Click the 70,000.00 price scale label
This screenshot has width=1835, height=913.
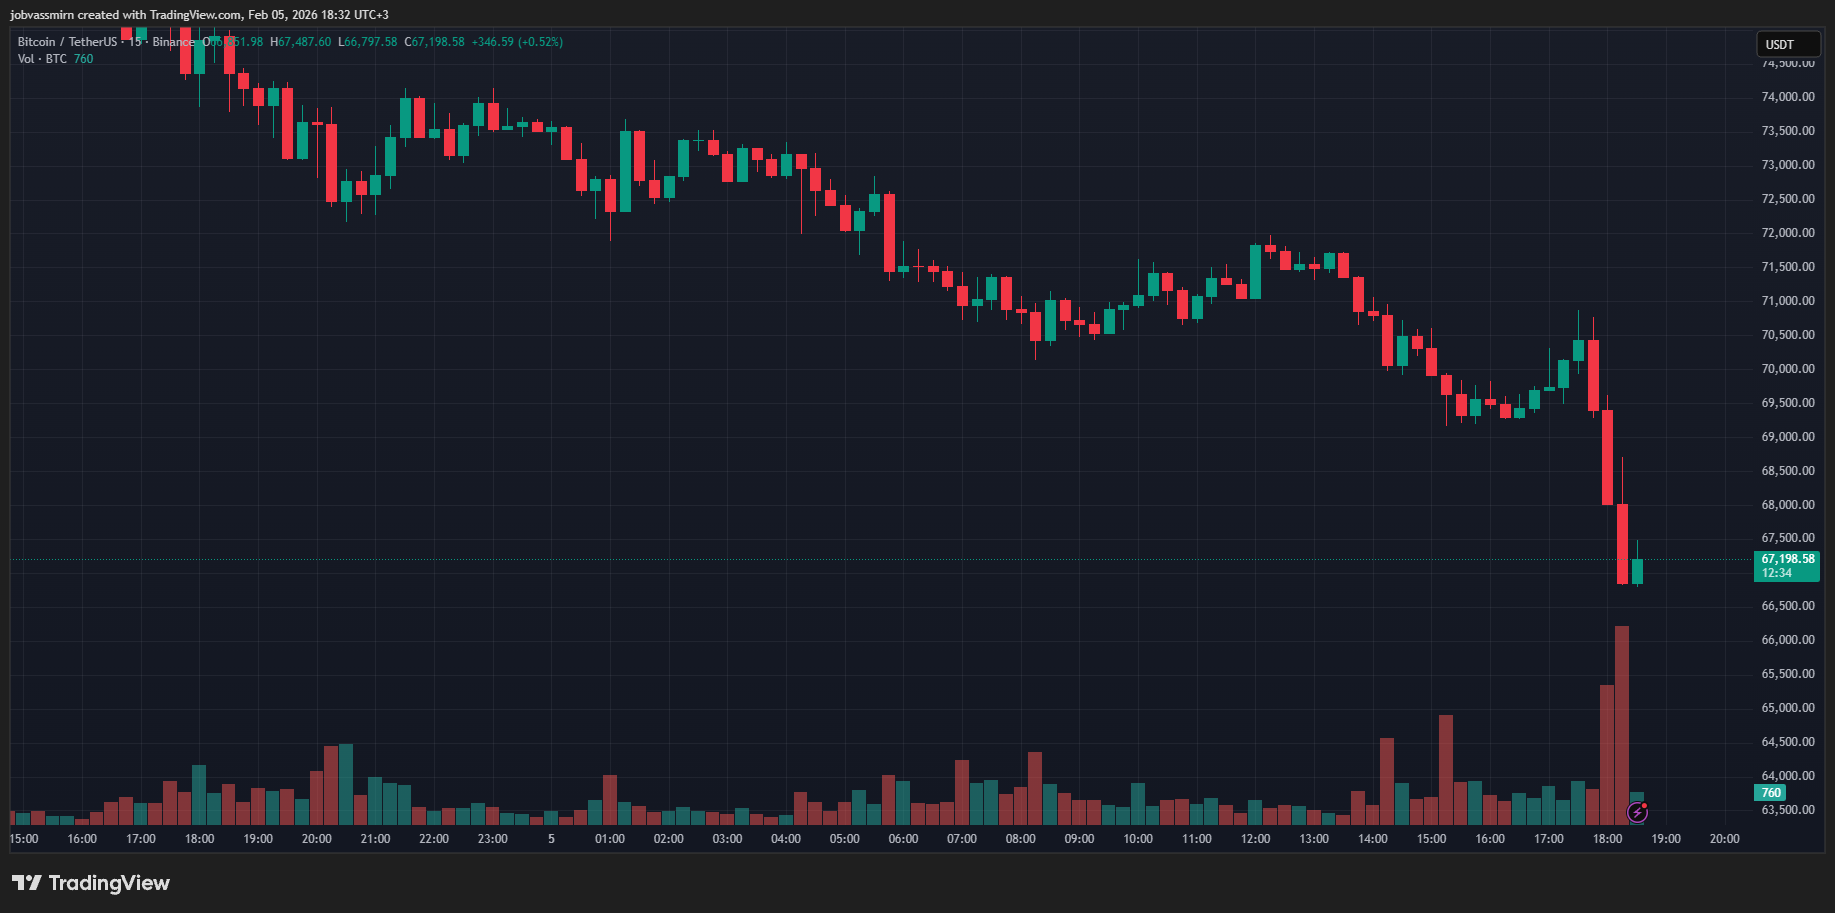tap(1787, 369)
